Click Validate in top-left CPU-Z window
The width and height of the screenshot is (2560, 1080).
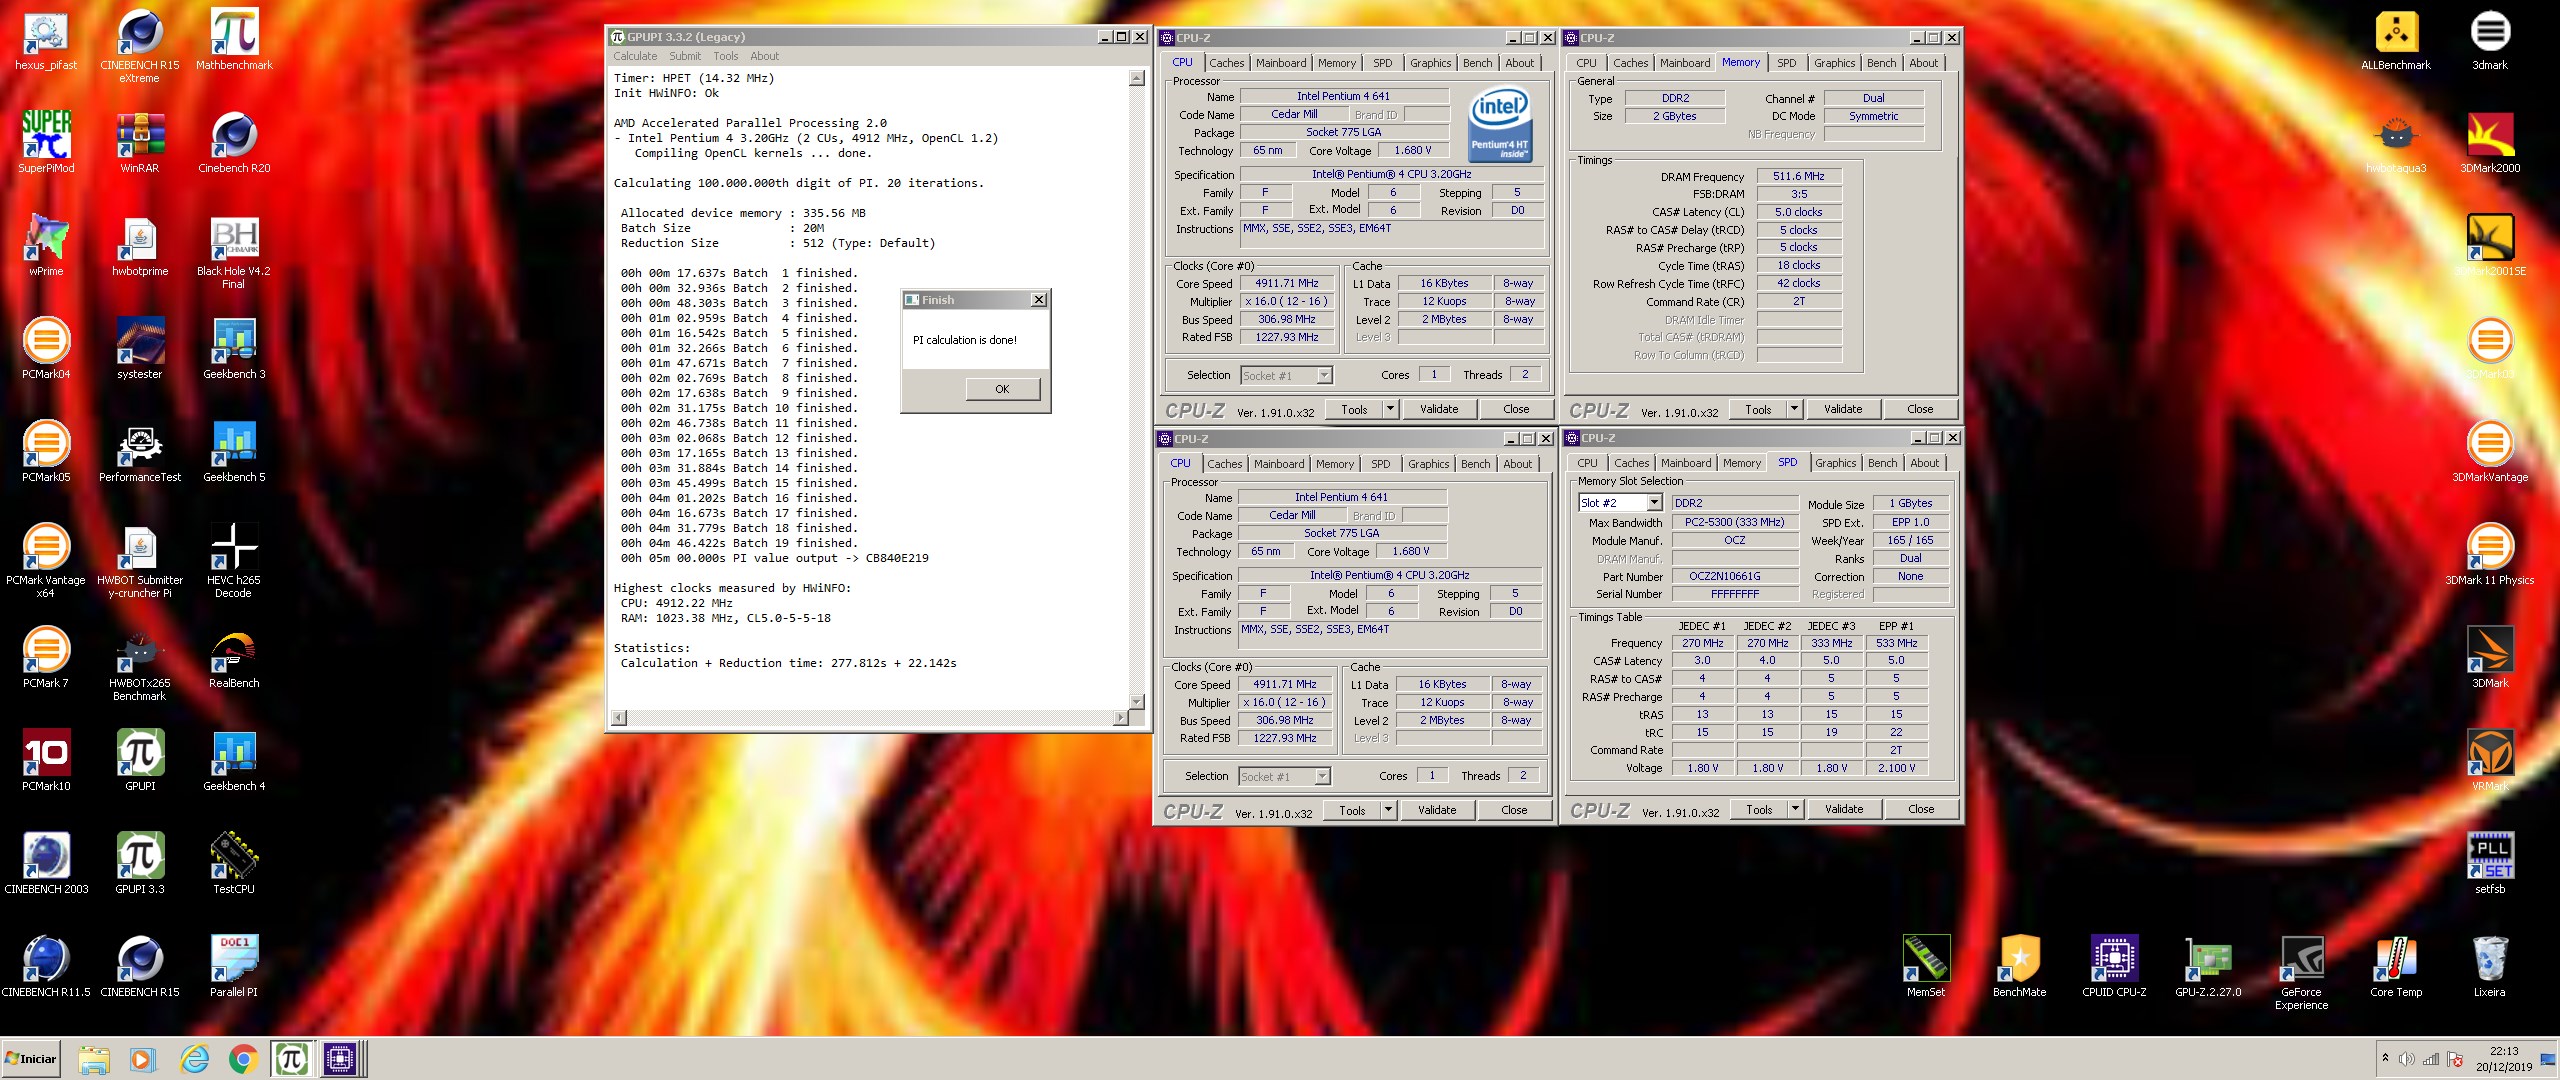tap(1439, 409)
